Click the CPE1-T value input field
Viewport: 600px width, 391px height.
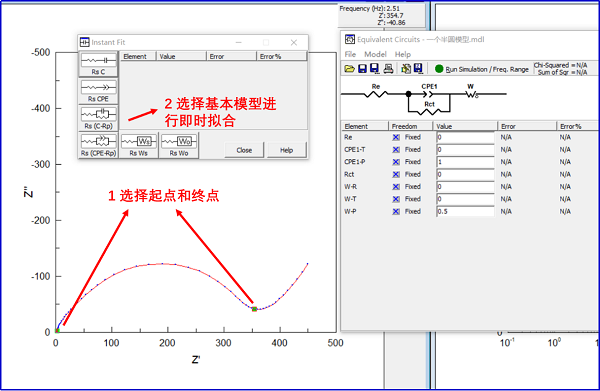(x=465, y=150)
